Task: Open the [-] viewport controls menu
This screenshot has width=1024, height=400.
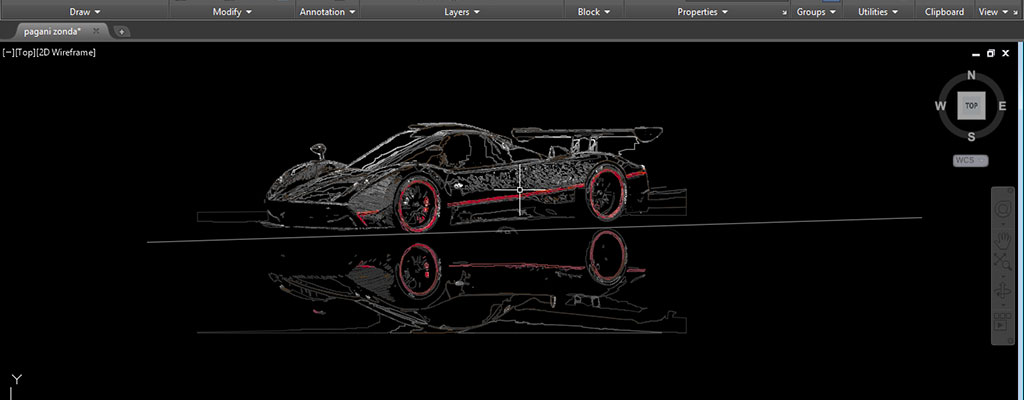Action: 8,52
